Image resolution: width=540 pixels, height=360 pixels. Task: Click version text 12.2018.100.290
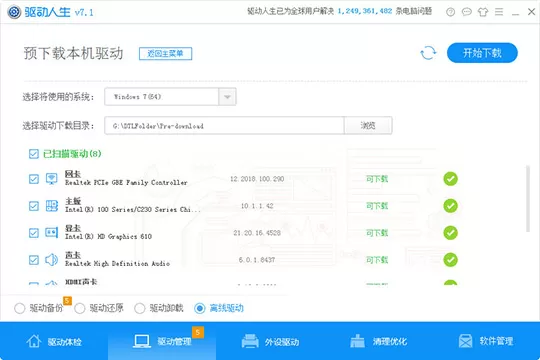click(257, 179)
